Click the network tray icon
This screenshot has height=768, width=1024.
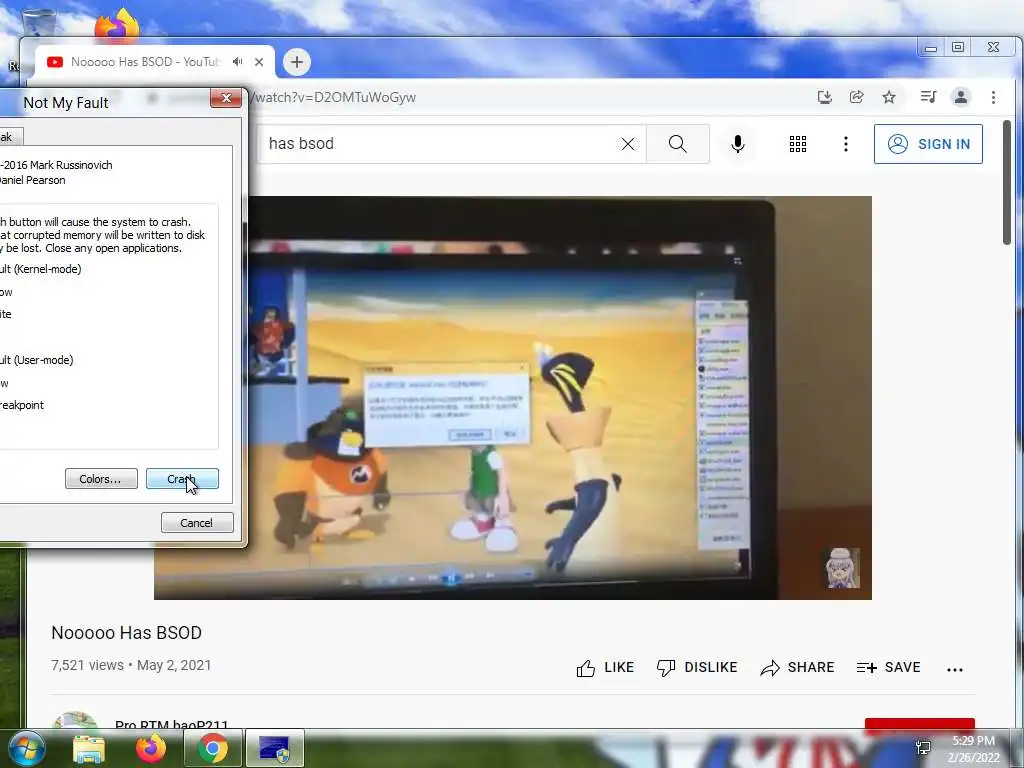923,747
